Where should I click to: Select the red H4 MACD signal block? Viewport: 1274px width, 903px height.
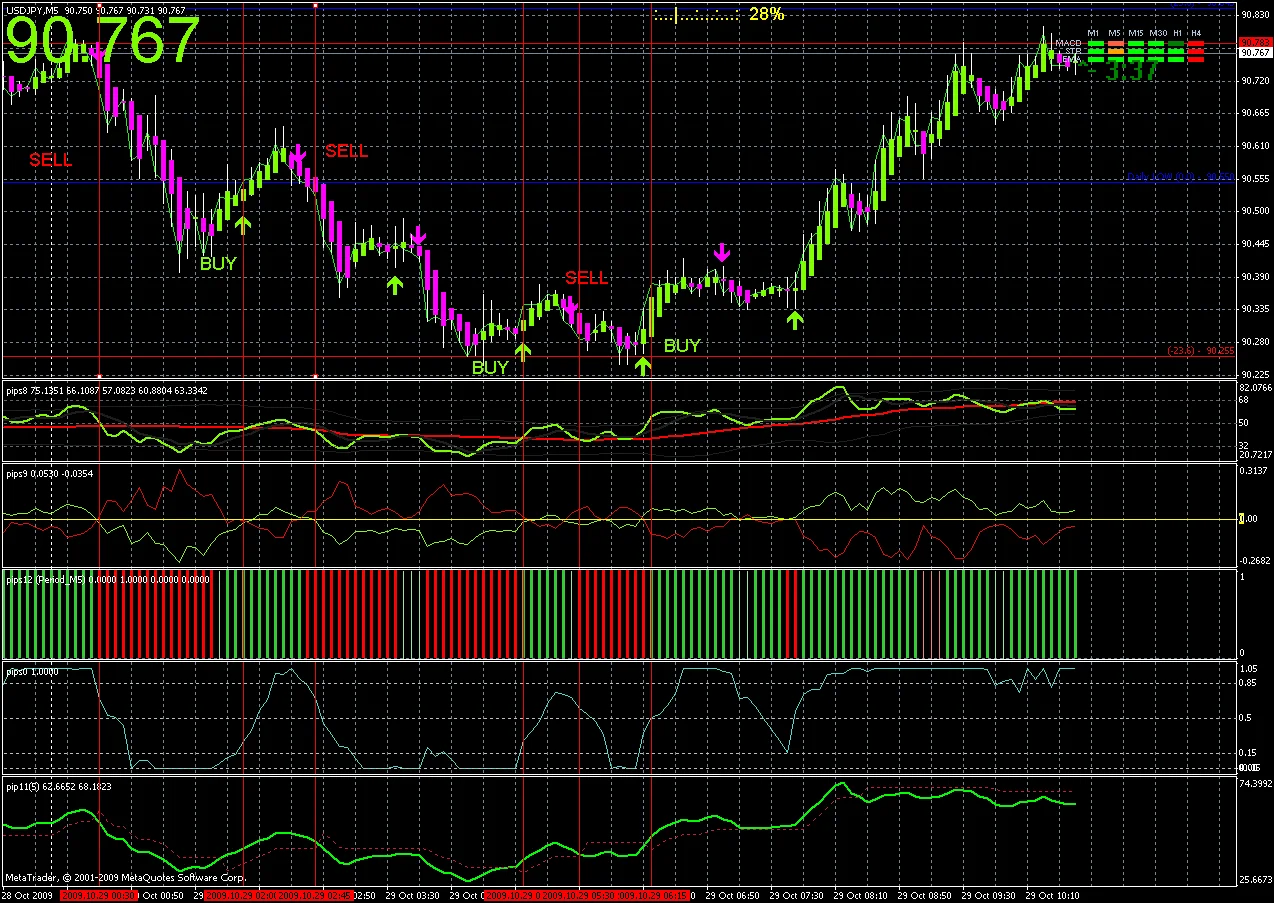[x=1196, y=43]
